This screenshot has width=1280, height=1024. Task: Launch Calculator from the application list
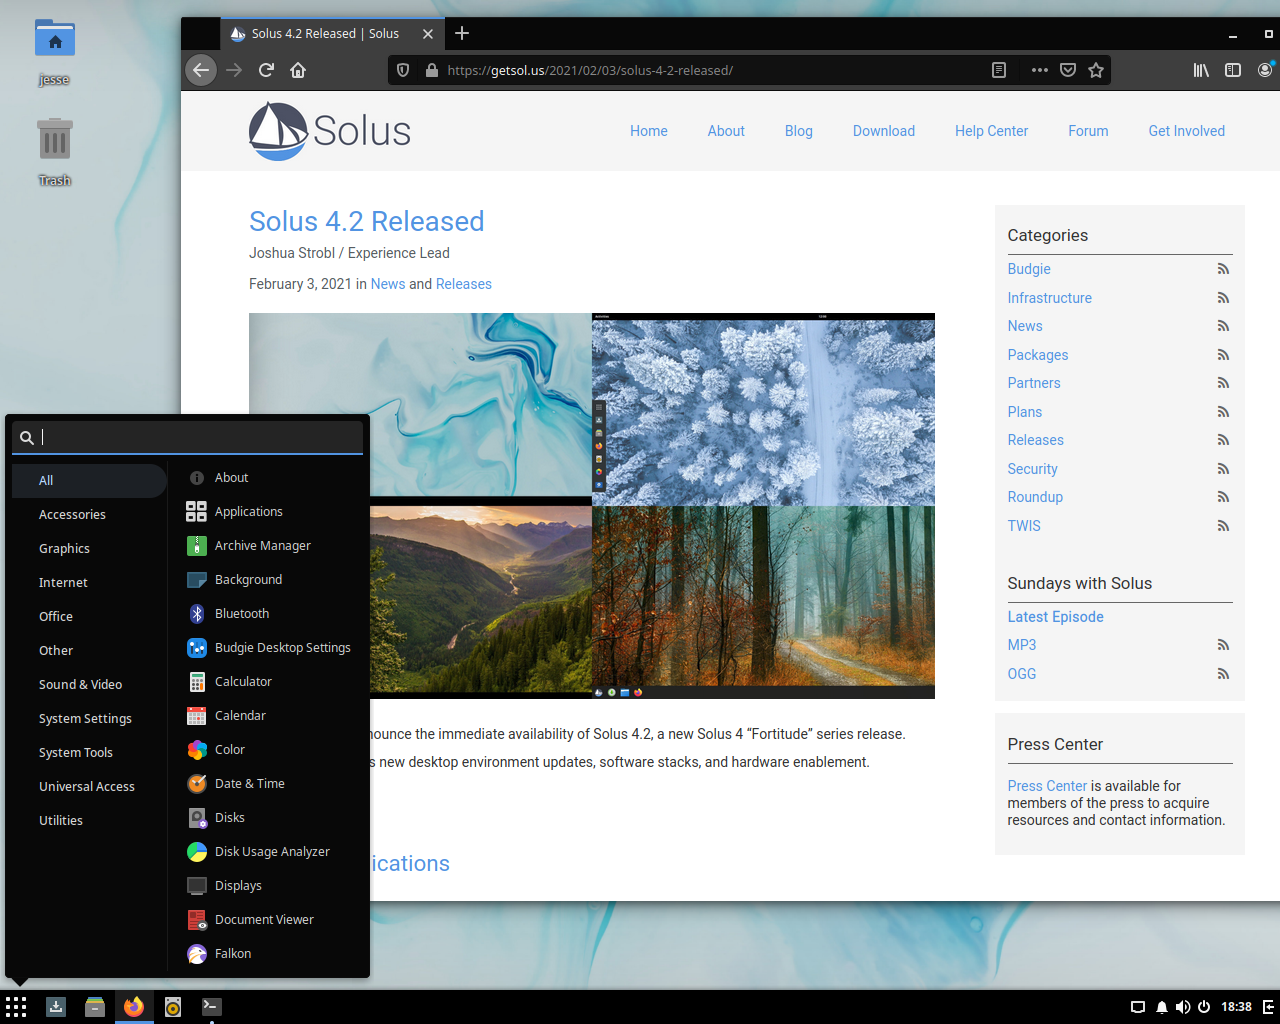243,681
